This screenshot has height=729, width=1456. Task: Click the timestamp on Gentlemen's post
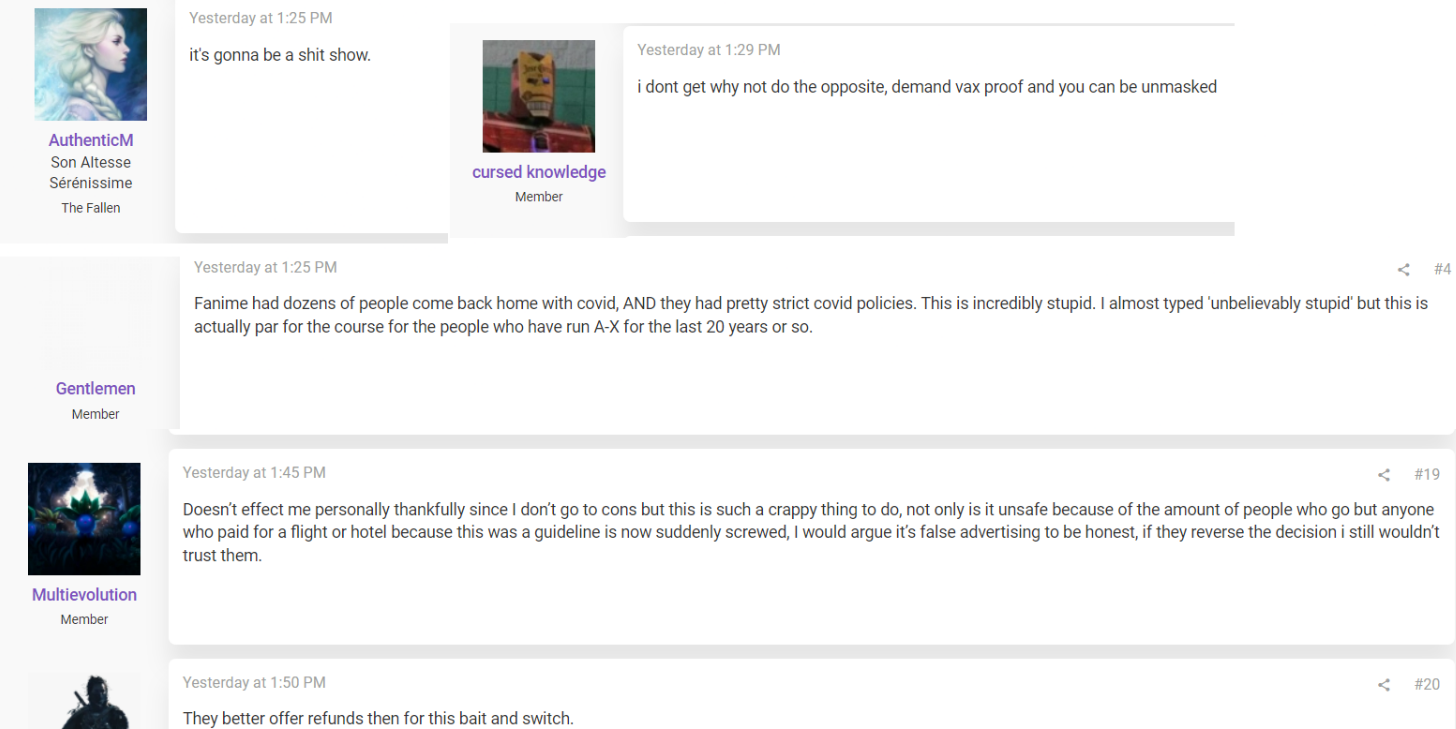265,268
